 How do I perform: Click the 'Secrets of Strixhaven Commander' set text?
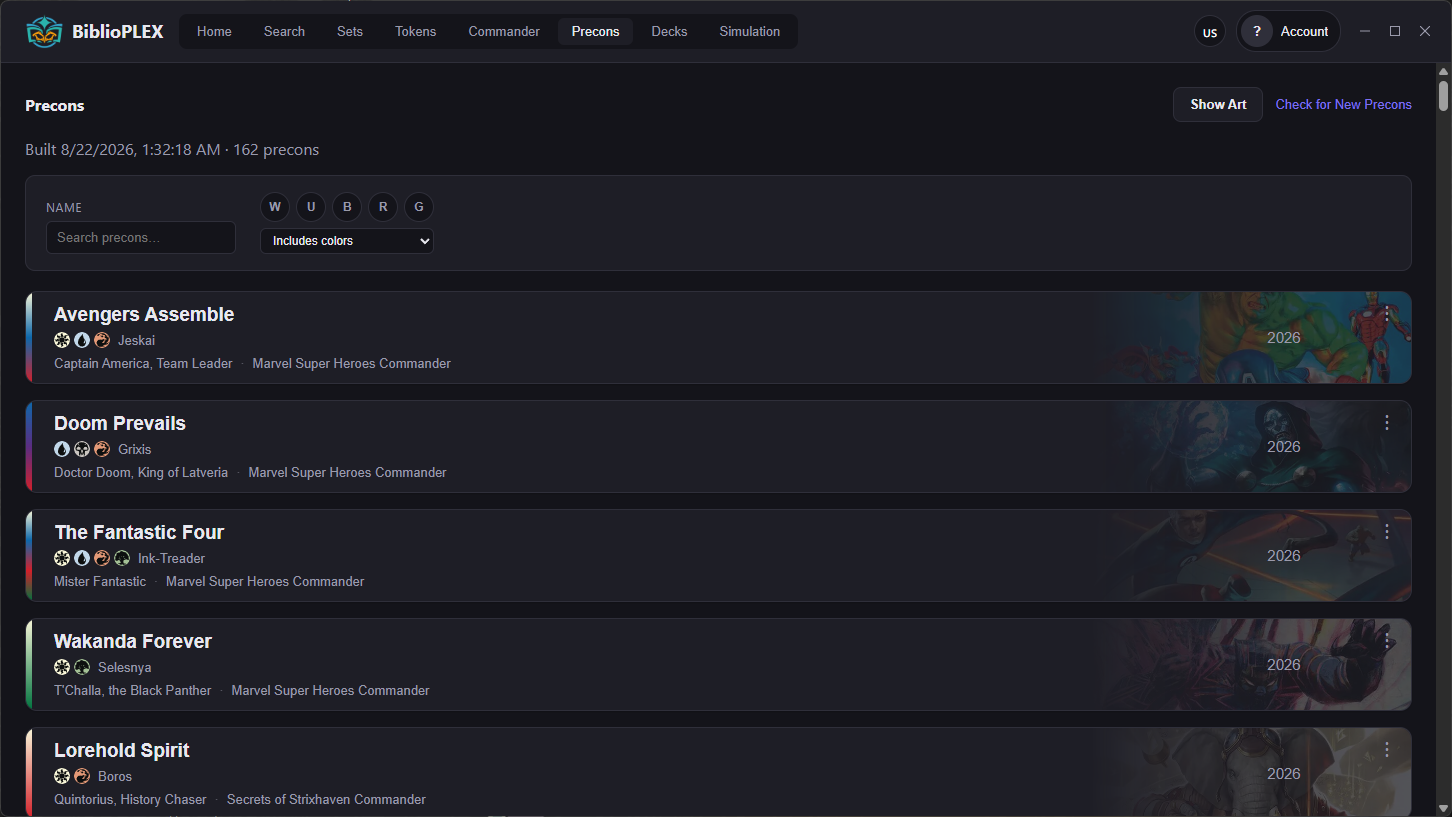(326, 799)
